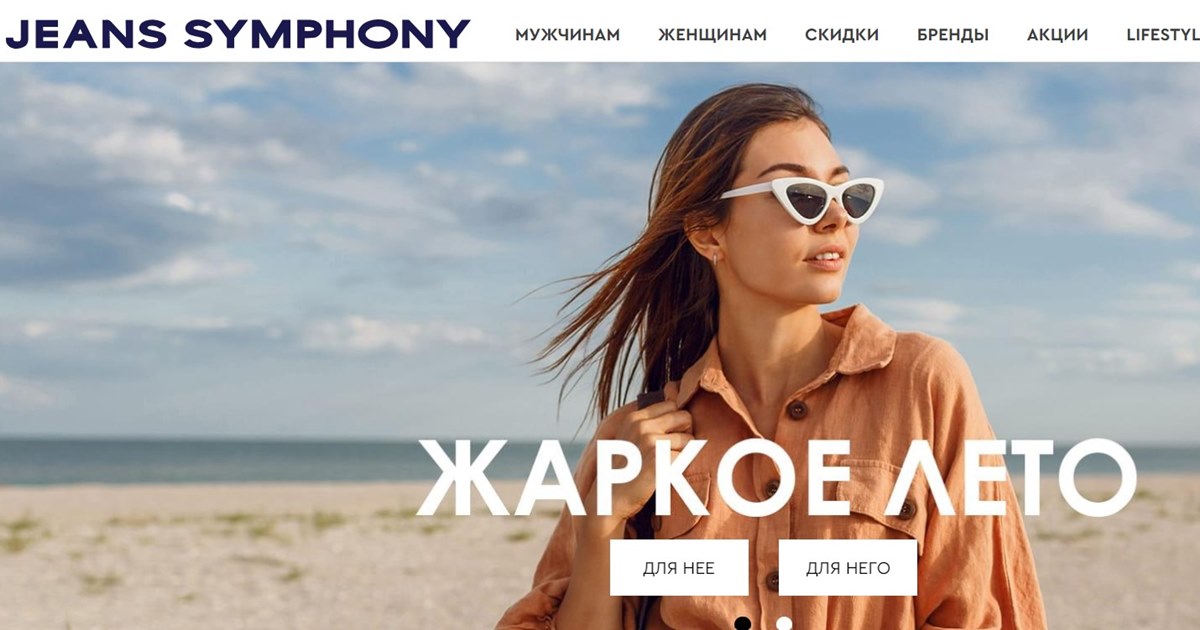1200x630 pixels.
Task: Select the black carousel dot indicator
Action: pos(742,624)
